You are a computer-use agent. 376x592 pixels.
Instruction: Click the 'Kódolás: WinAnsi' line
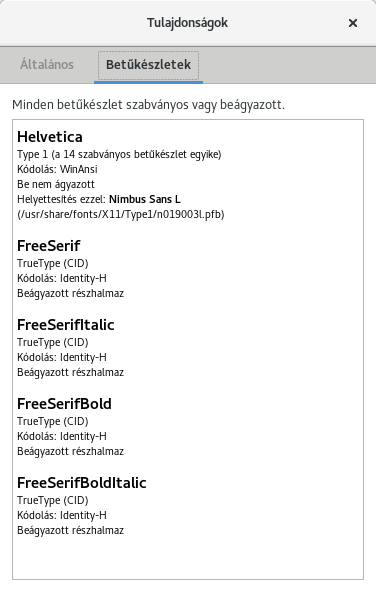point(57,169)
